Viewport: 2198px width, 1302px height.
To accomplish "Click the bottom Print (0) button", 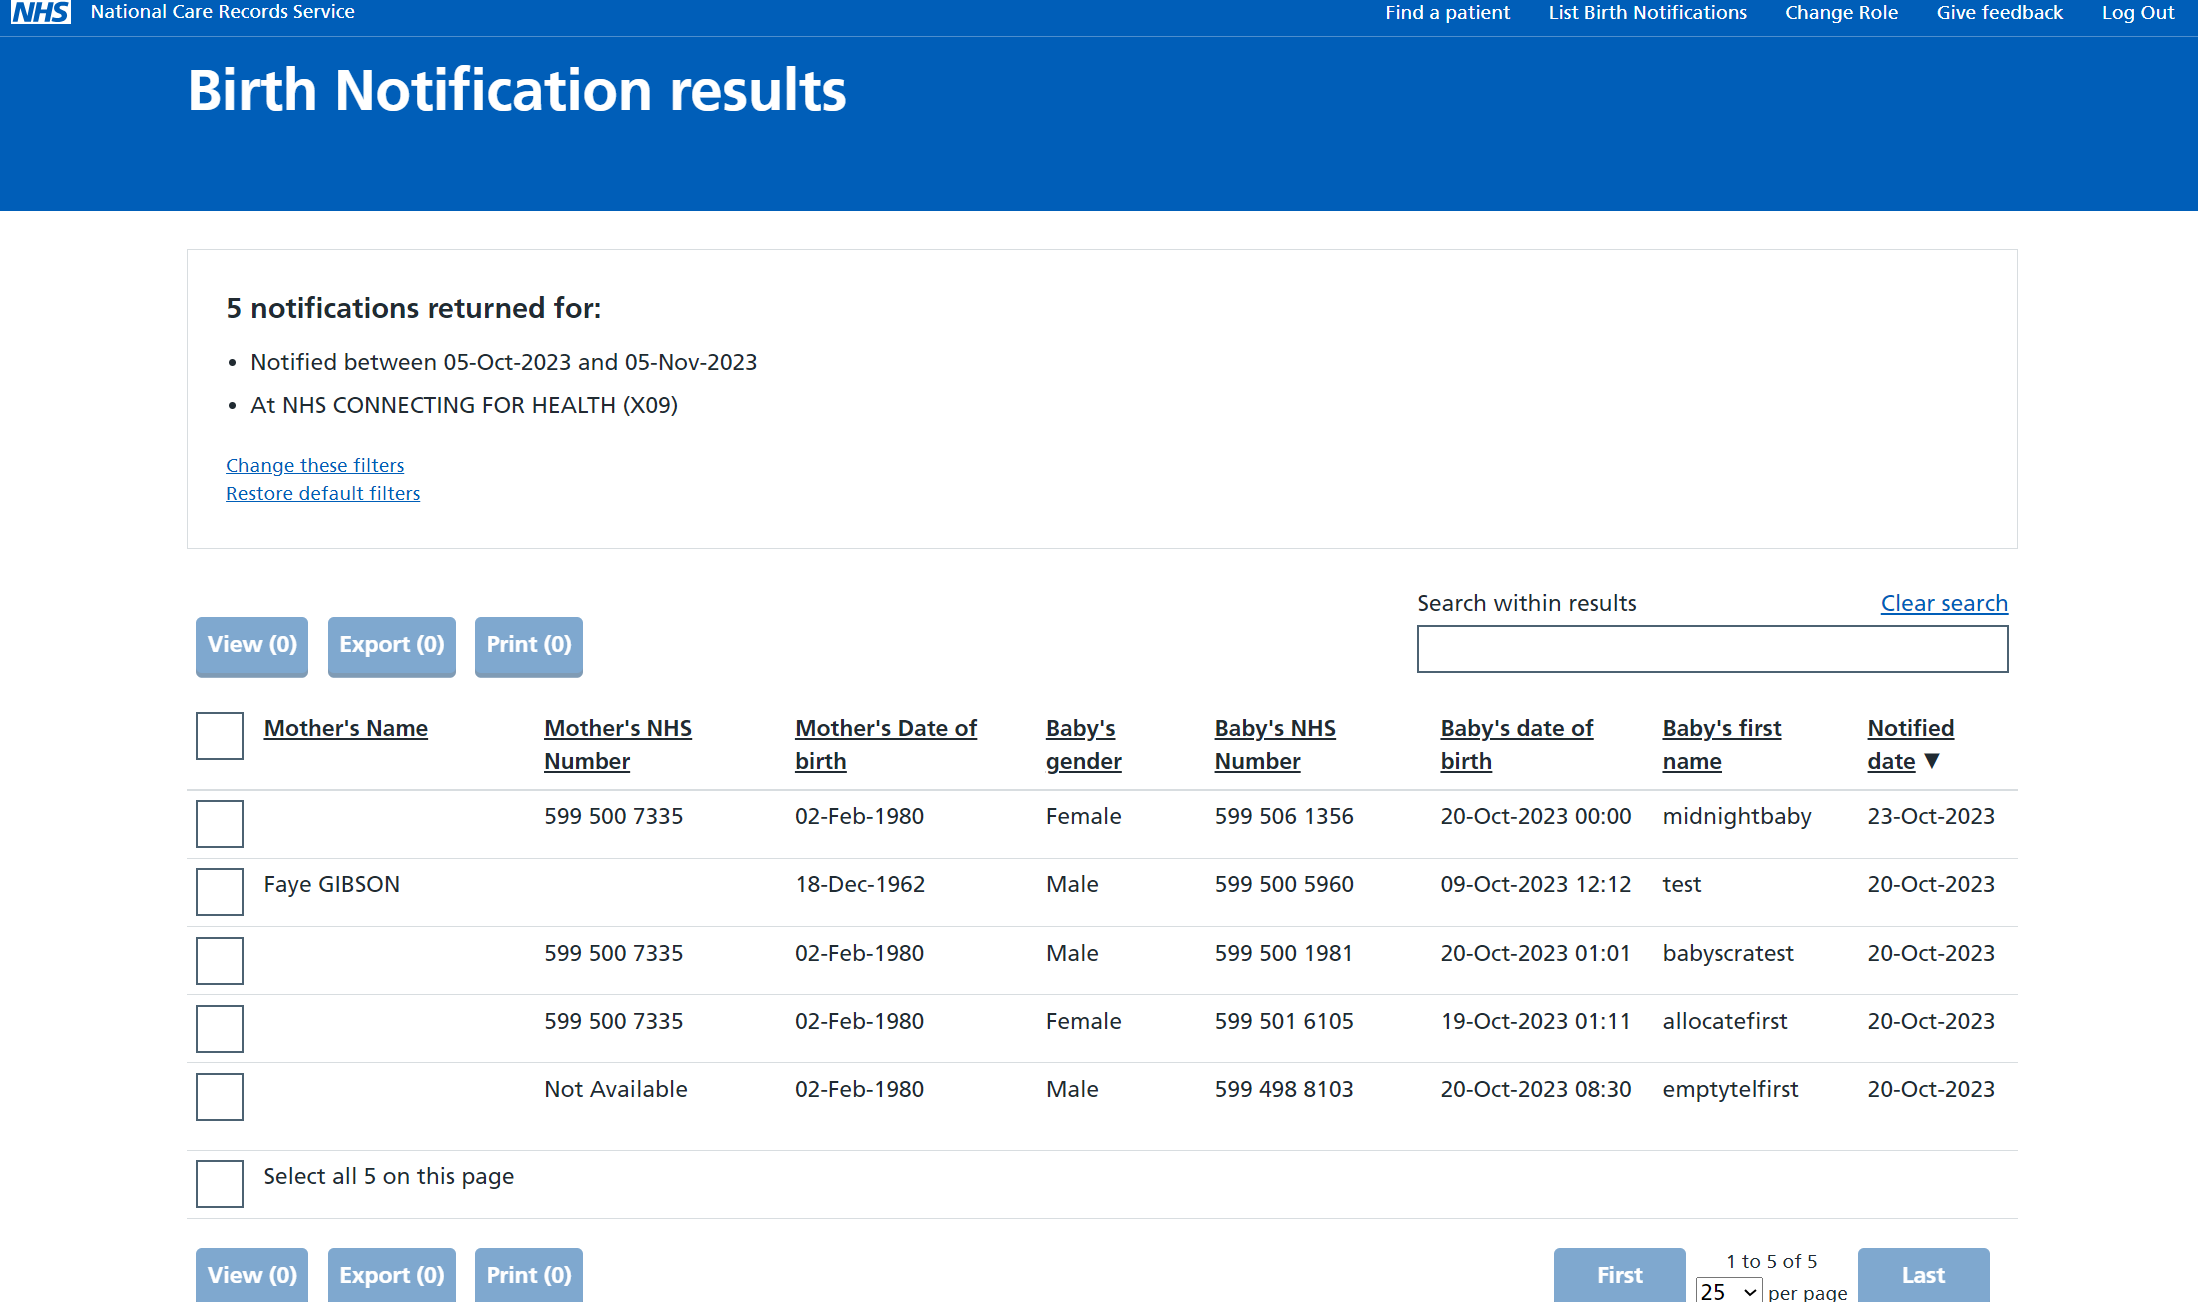I will 529,1275.
